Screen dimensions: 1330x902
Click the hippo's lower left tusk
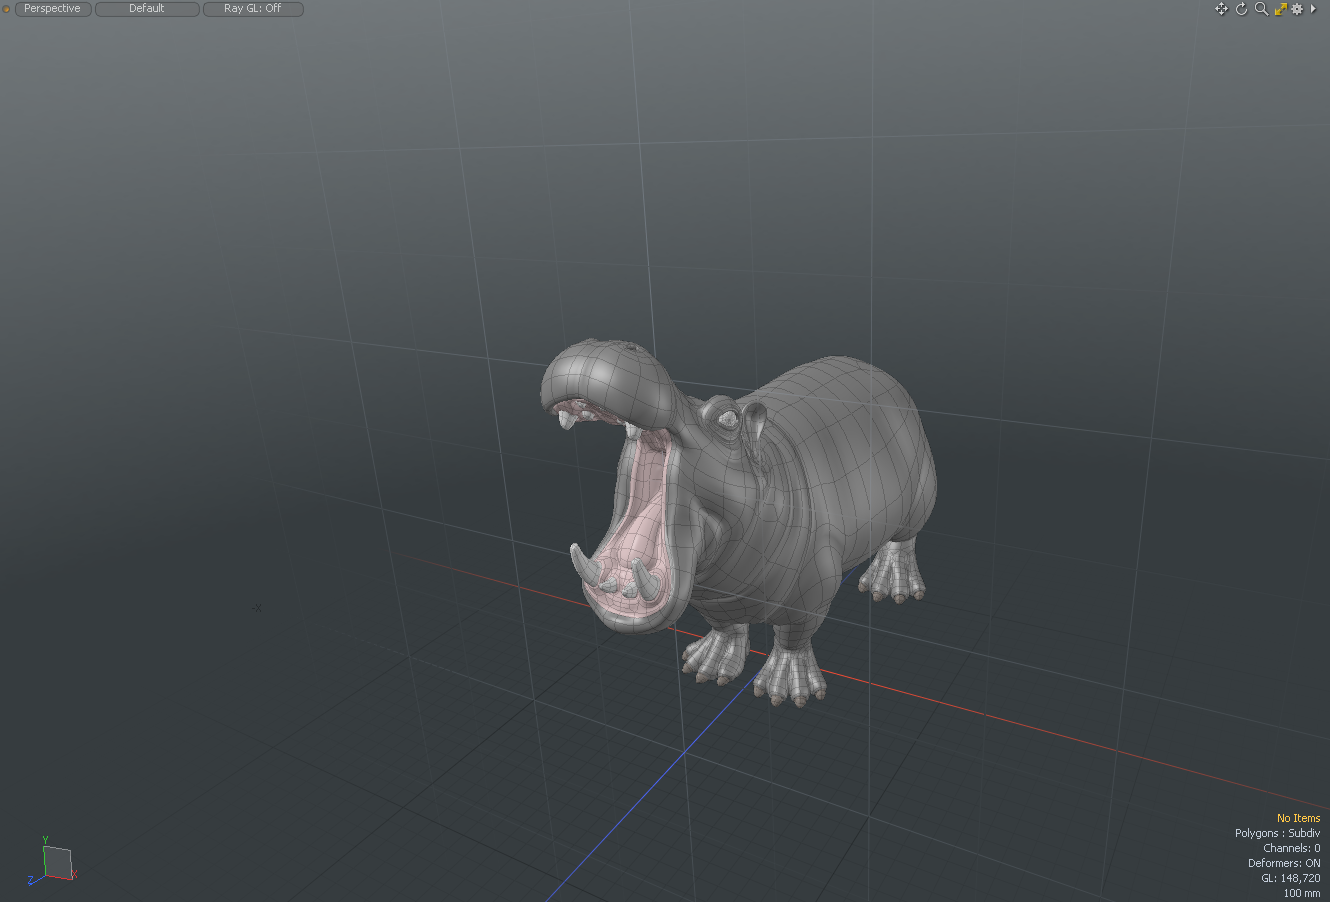[583, 565]
